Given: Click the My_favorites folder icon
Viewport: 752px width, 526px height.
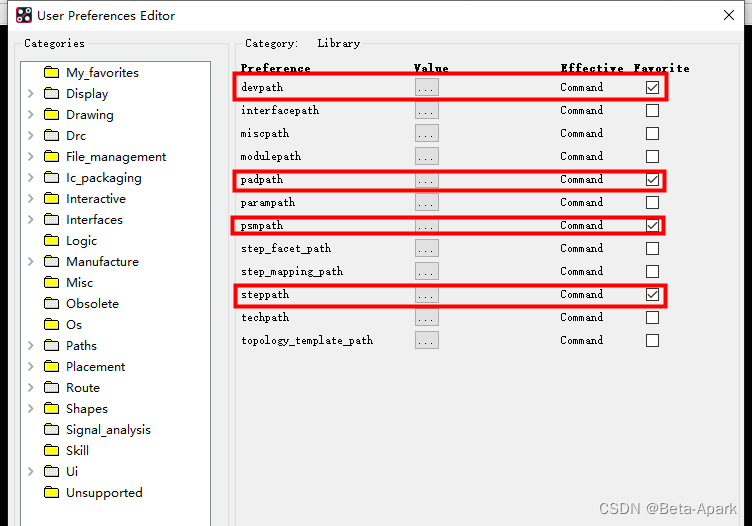Looking at the screenshot, I should pos(52,73).
